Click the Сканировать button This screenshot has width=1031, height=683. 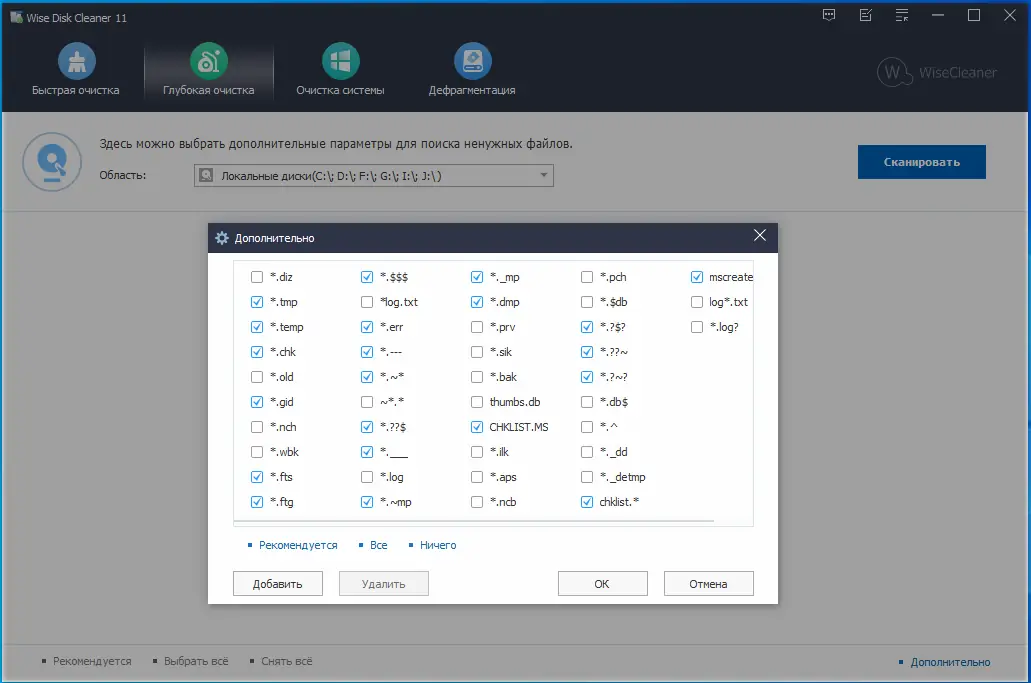pyautogui.click(x=921, y=162)
